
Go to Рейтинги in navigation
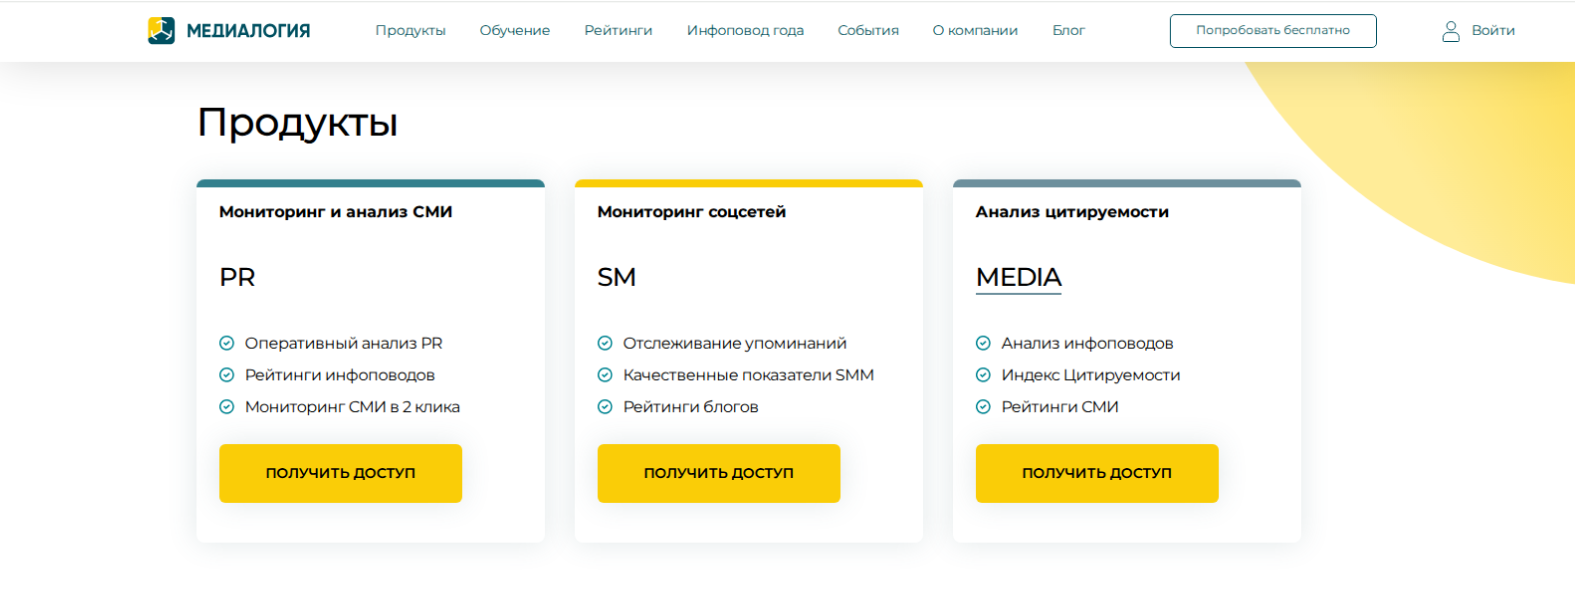618,31
